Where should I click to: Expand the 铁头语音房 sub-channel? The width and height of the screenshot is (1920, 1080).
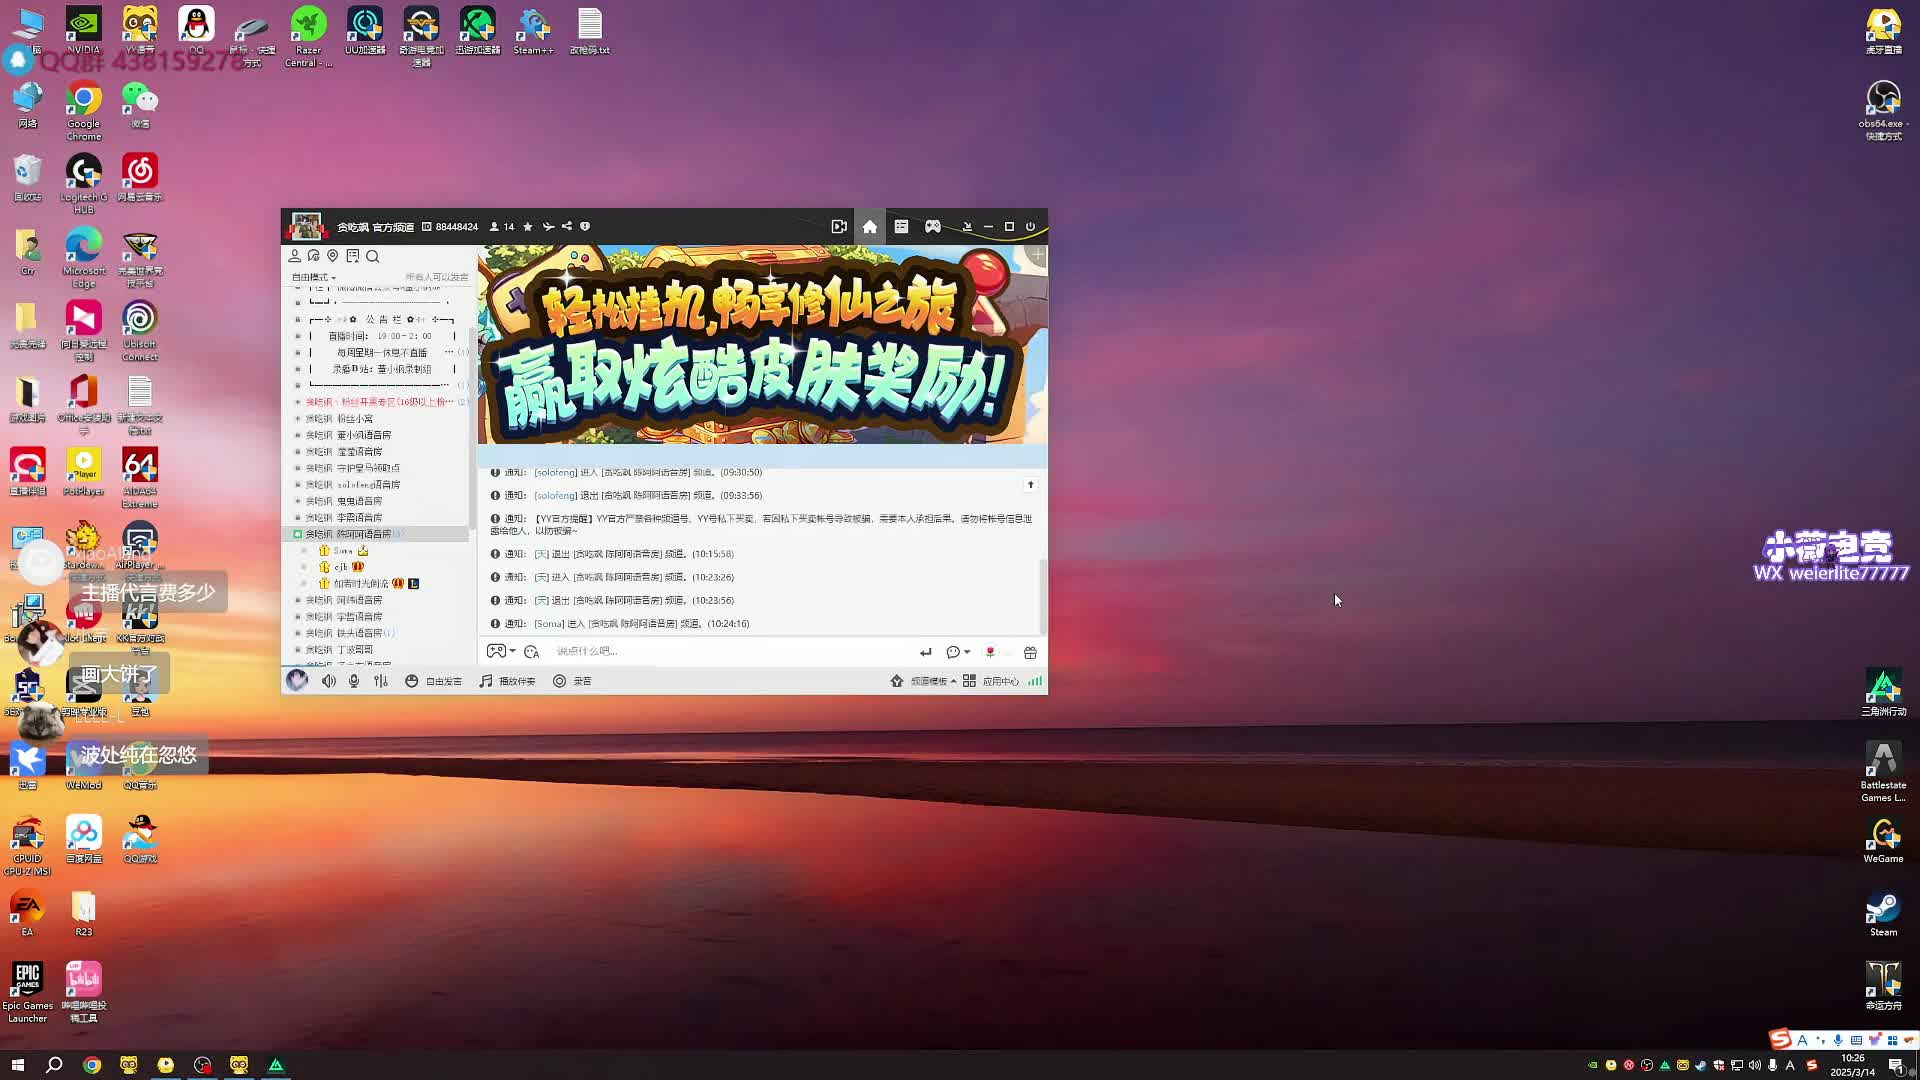pyautogui.click(x=297, y=633)
